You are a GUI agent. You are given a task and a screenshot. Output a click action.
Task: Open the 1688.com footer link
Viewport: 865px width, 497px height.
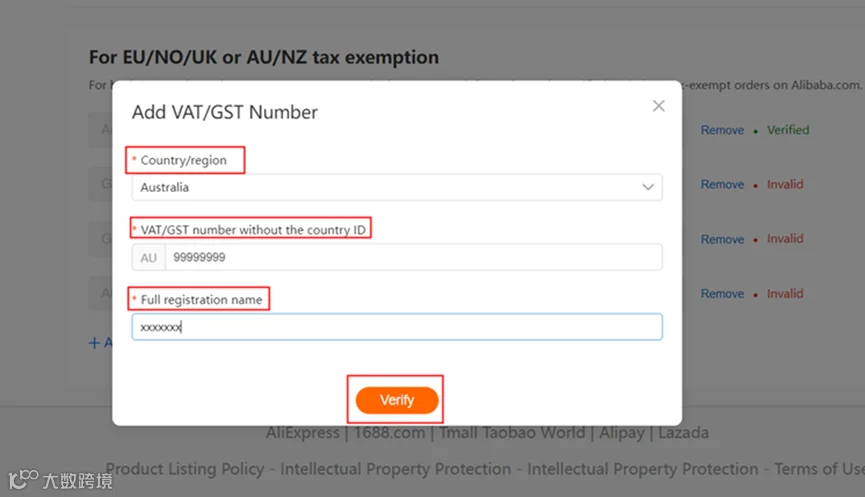coord(389,432)
